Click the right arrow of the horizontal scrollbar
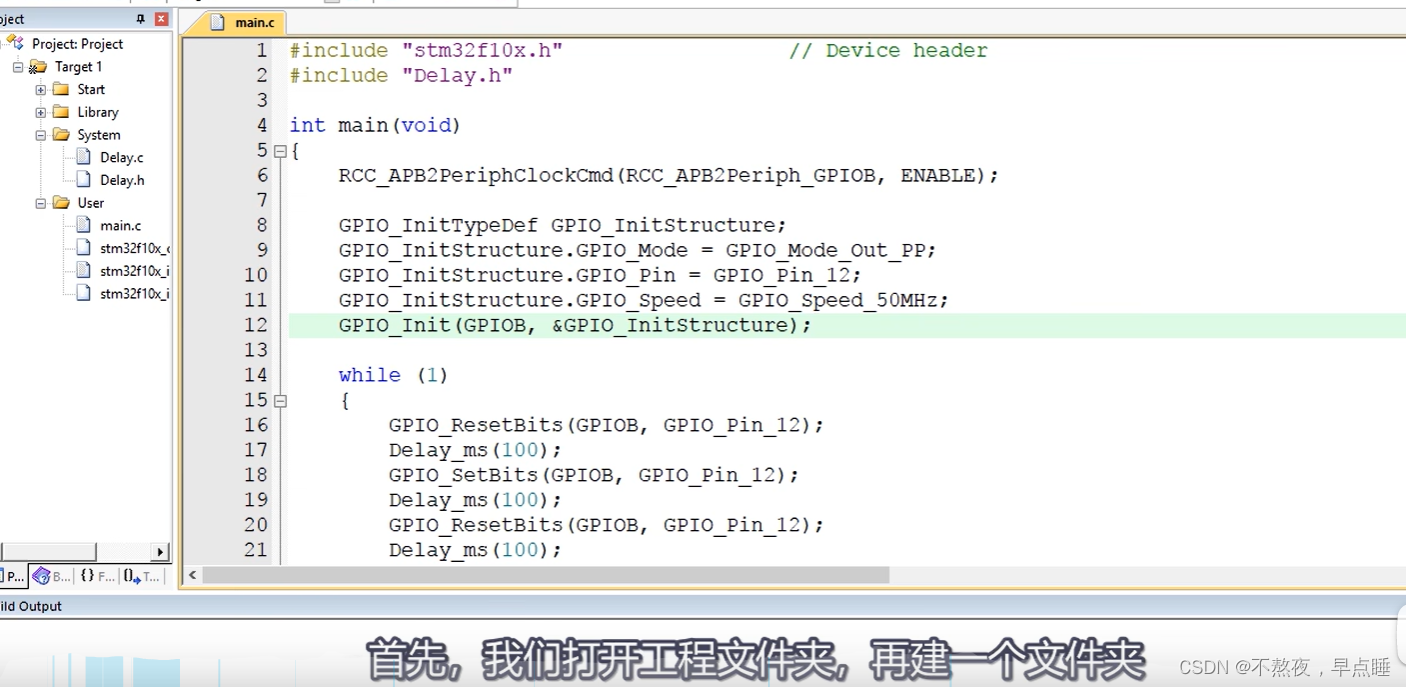 click(x=158, y=551)
